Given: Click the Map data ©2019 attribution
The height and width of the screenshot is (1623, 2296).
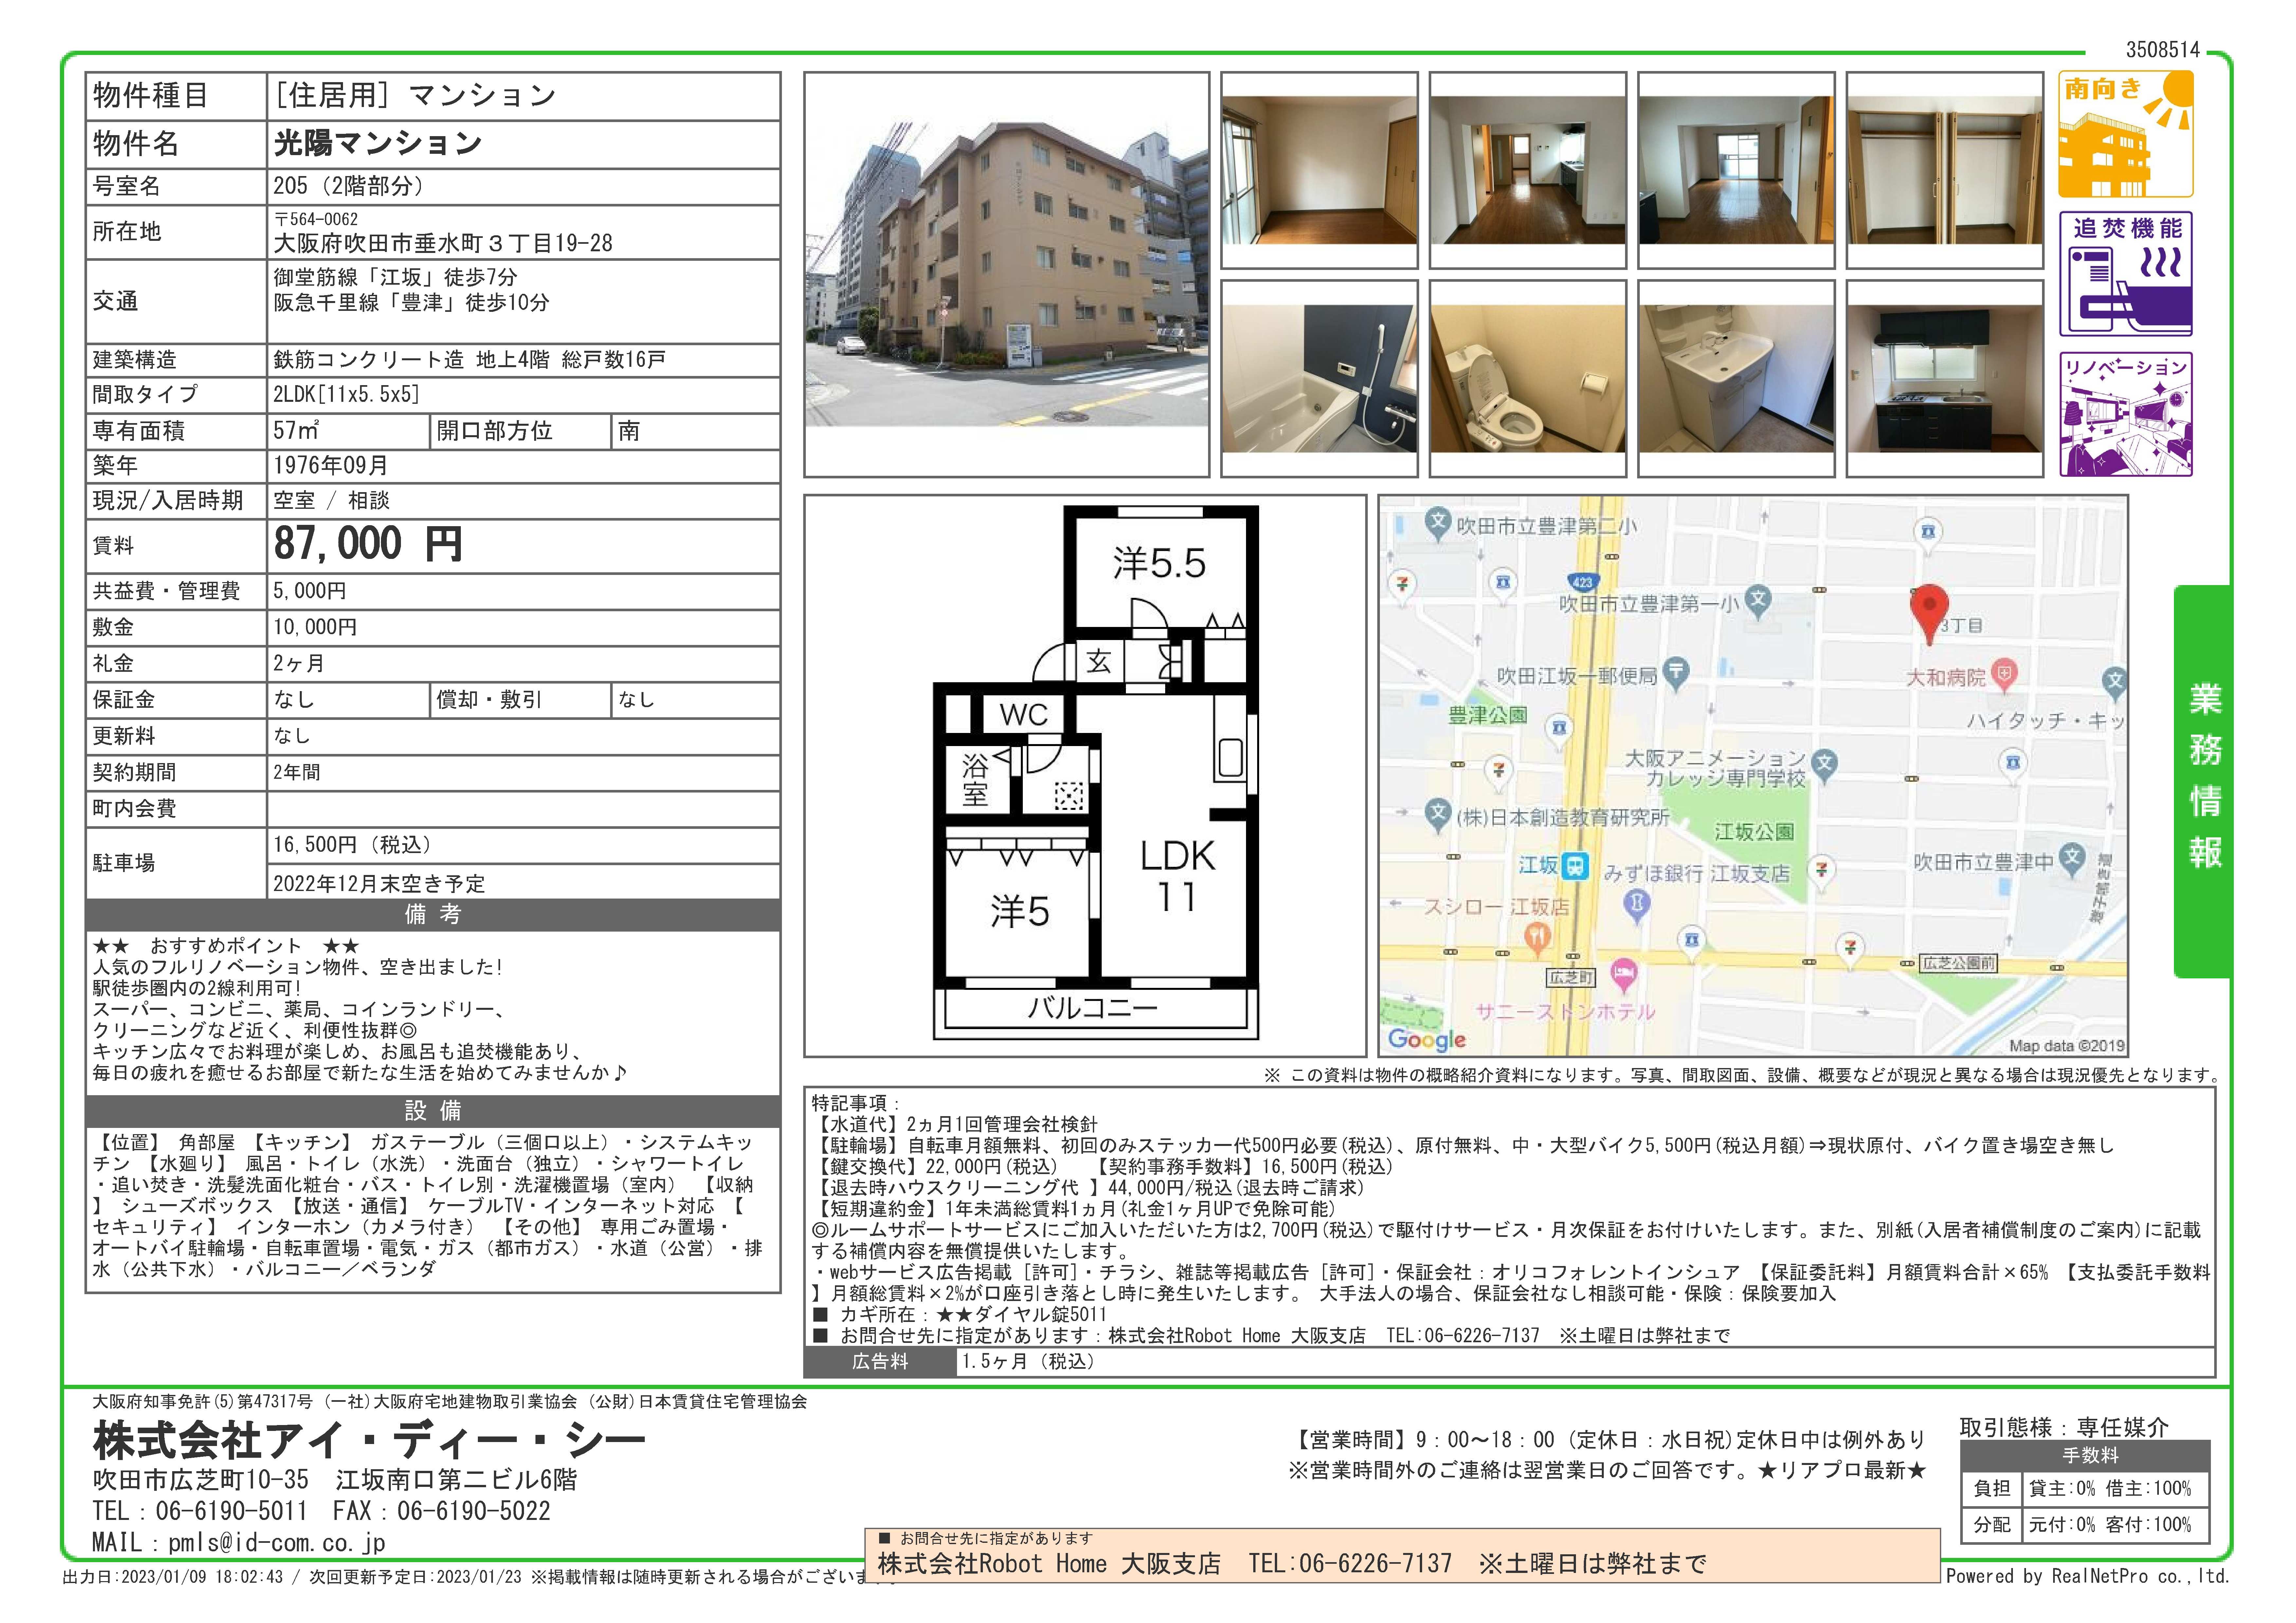Looking at the screenshot, I should pos(2067,1046).
